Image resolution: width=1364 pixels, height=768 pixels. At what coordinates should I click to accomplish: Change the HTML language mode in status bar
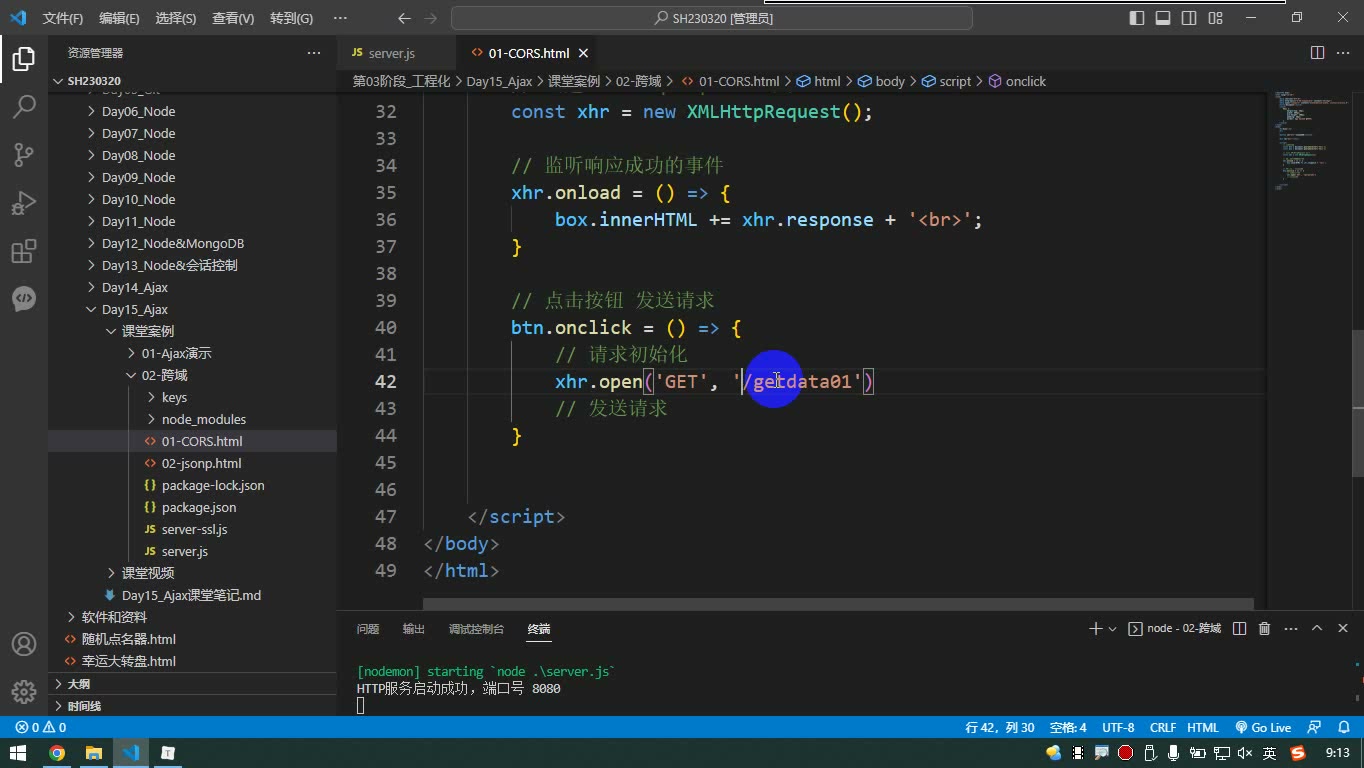coord(1203,727)
